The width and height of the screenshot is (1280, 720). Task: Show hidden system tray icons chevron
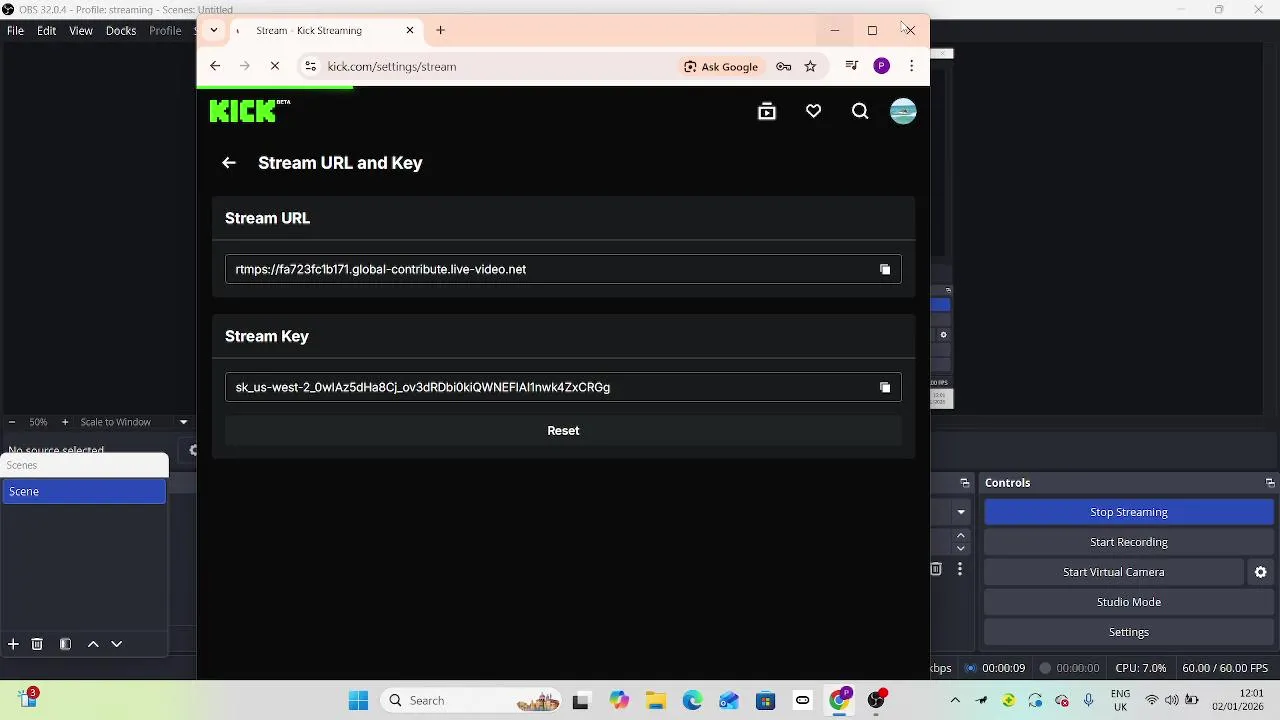[x=955, y=700]
